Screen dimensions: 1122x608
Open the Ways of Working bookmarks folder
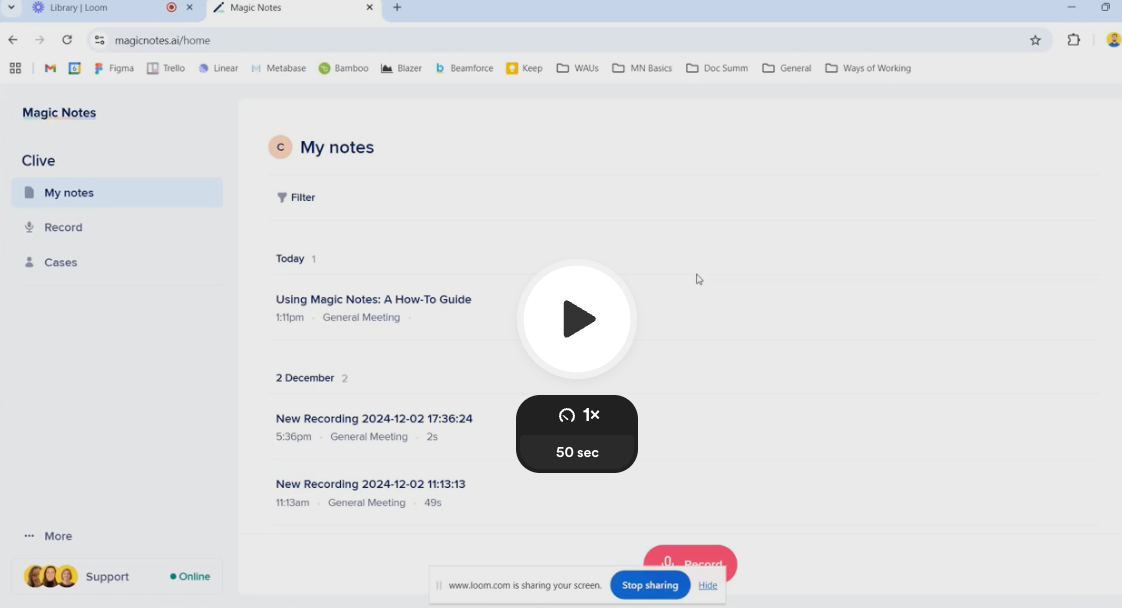(x=868, y=68)
